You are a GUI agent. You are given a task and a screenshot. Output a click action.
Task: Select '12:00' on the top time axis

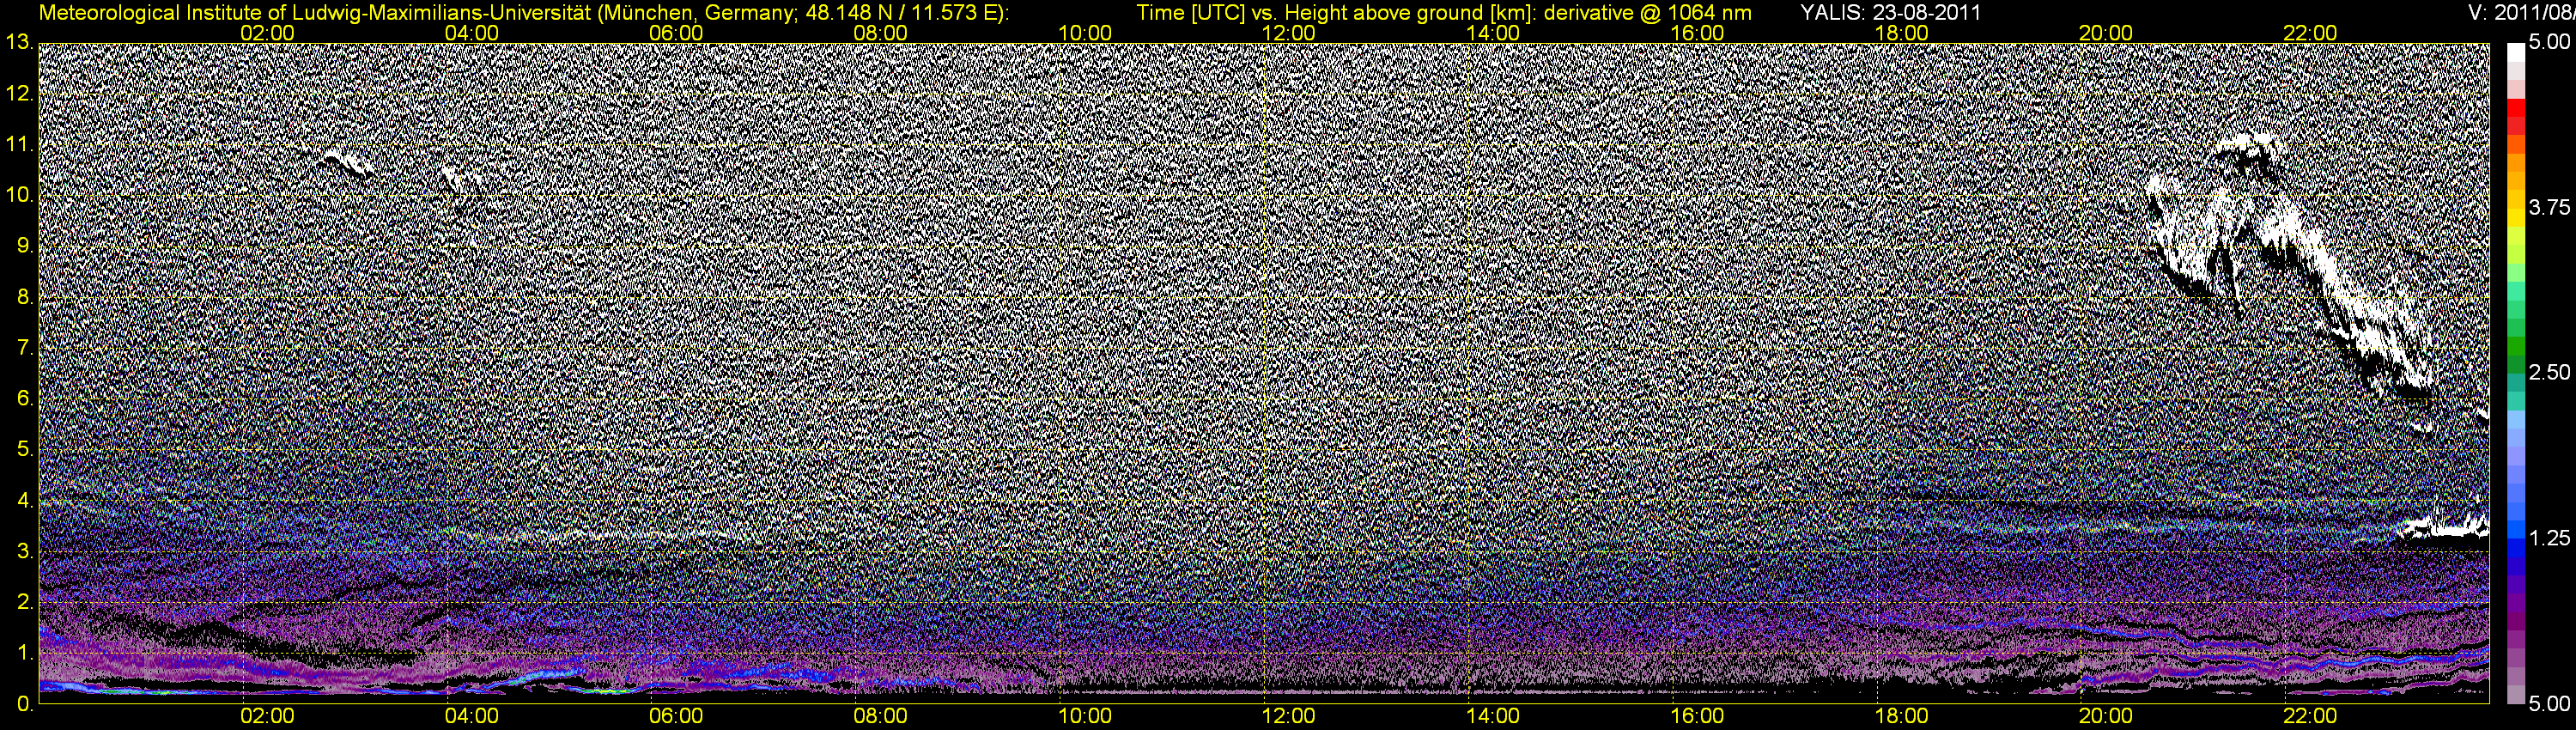click(x=1289, y=33)
